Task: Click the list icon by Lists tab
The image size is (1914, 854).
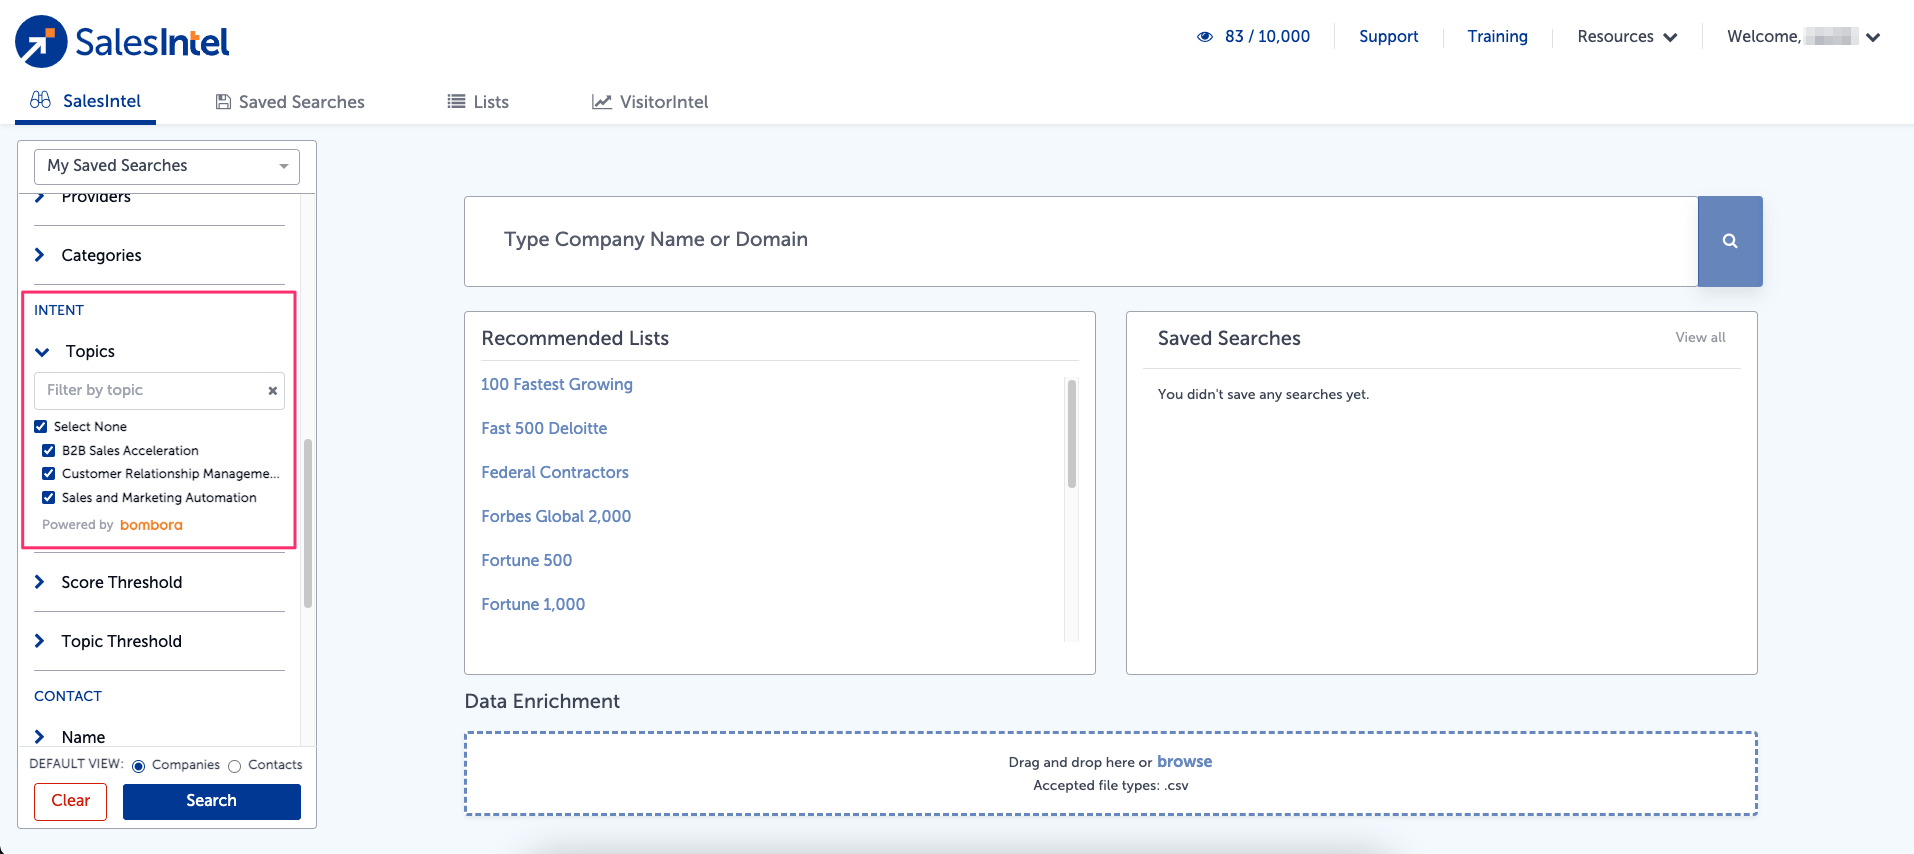Action: (x=456, y=101)
